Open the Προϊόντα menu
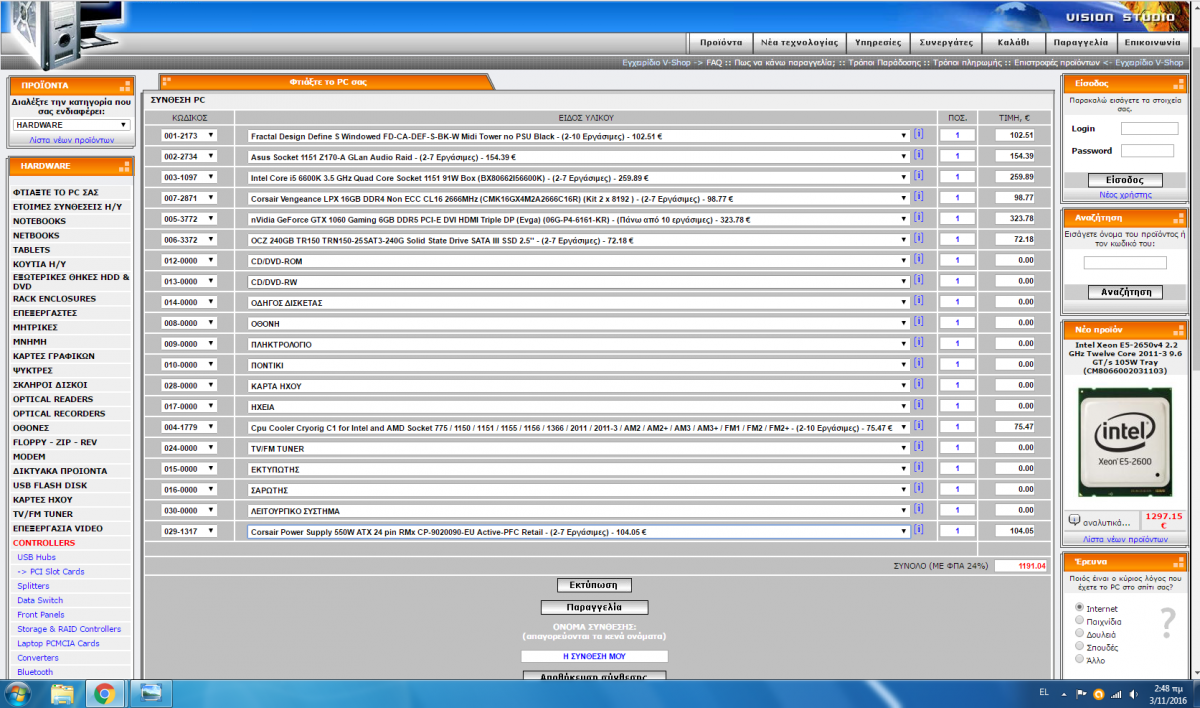The image size is (1200, 708). pos(720,43)
